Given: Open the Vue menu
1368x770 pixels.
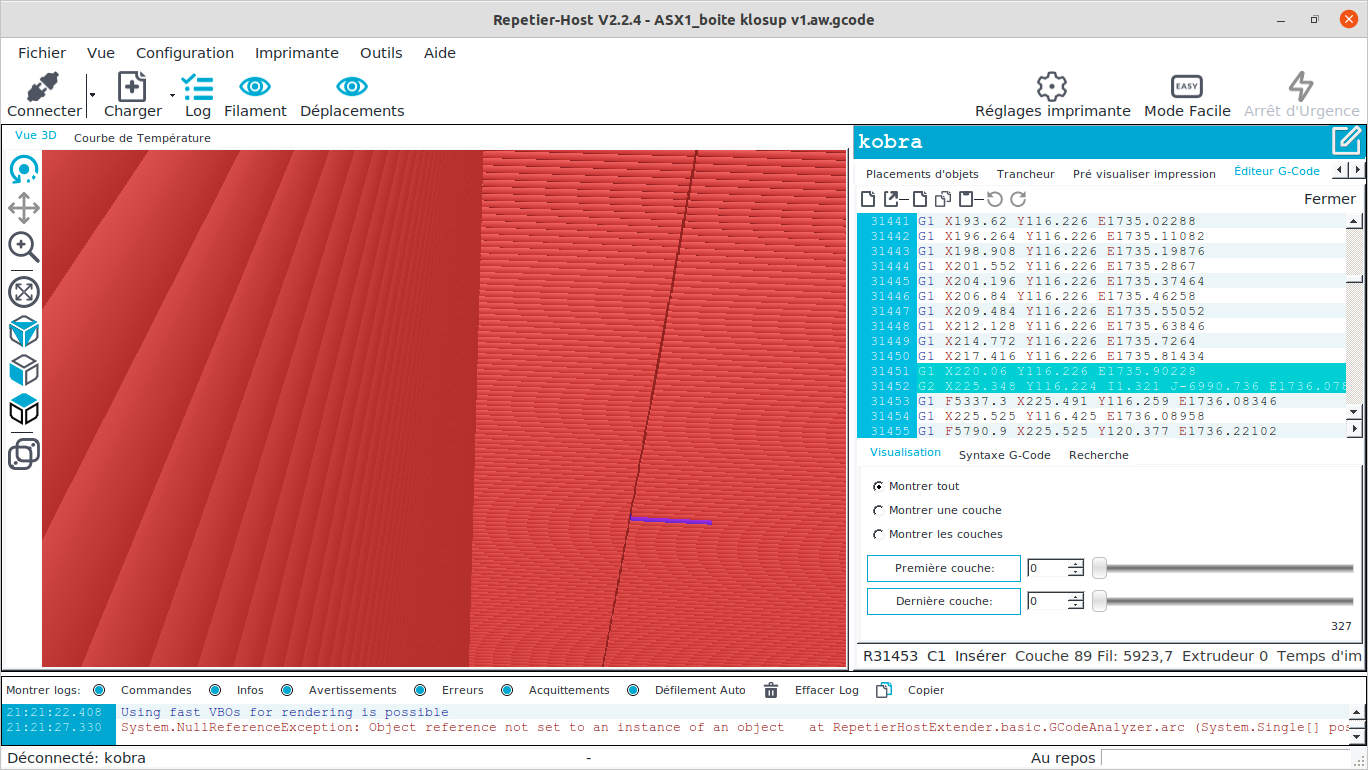Looking at the screenshot, I should tap(101, 53).
